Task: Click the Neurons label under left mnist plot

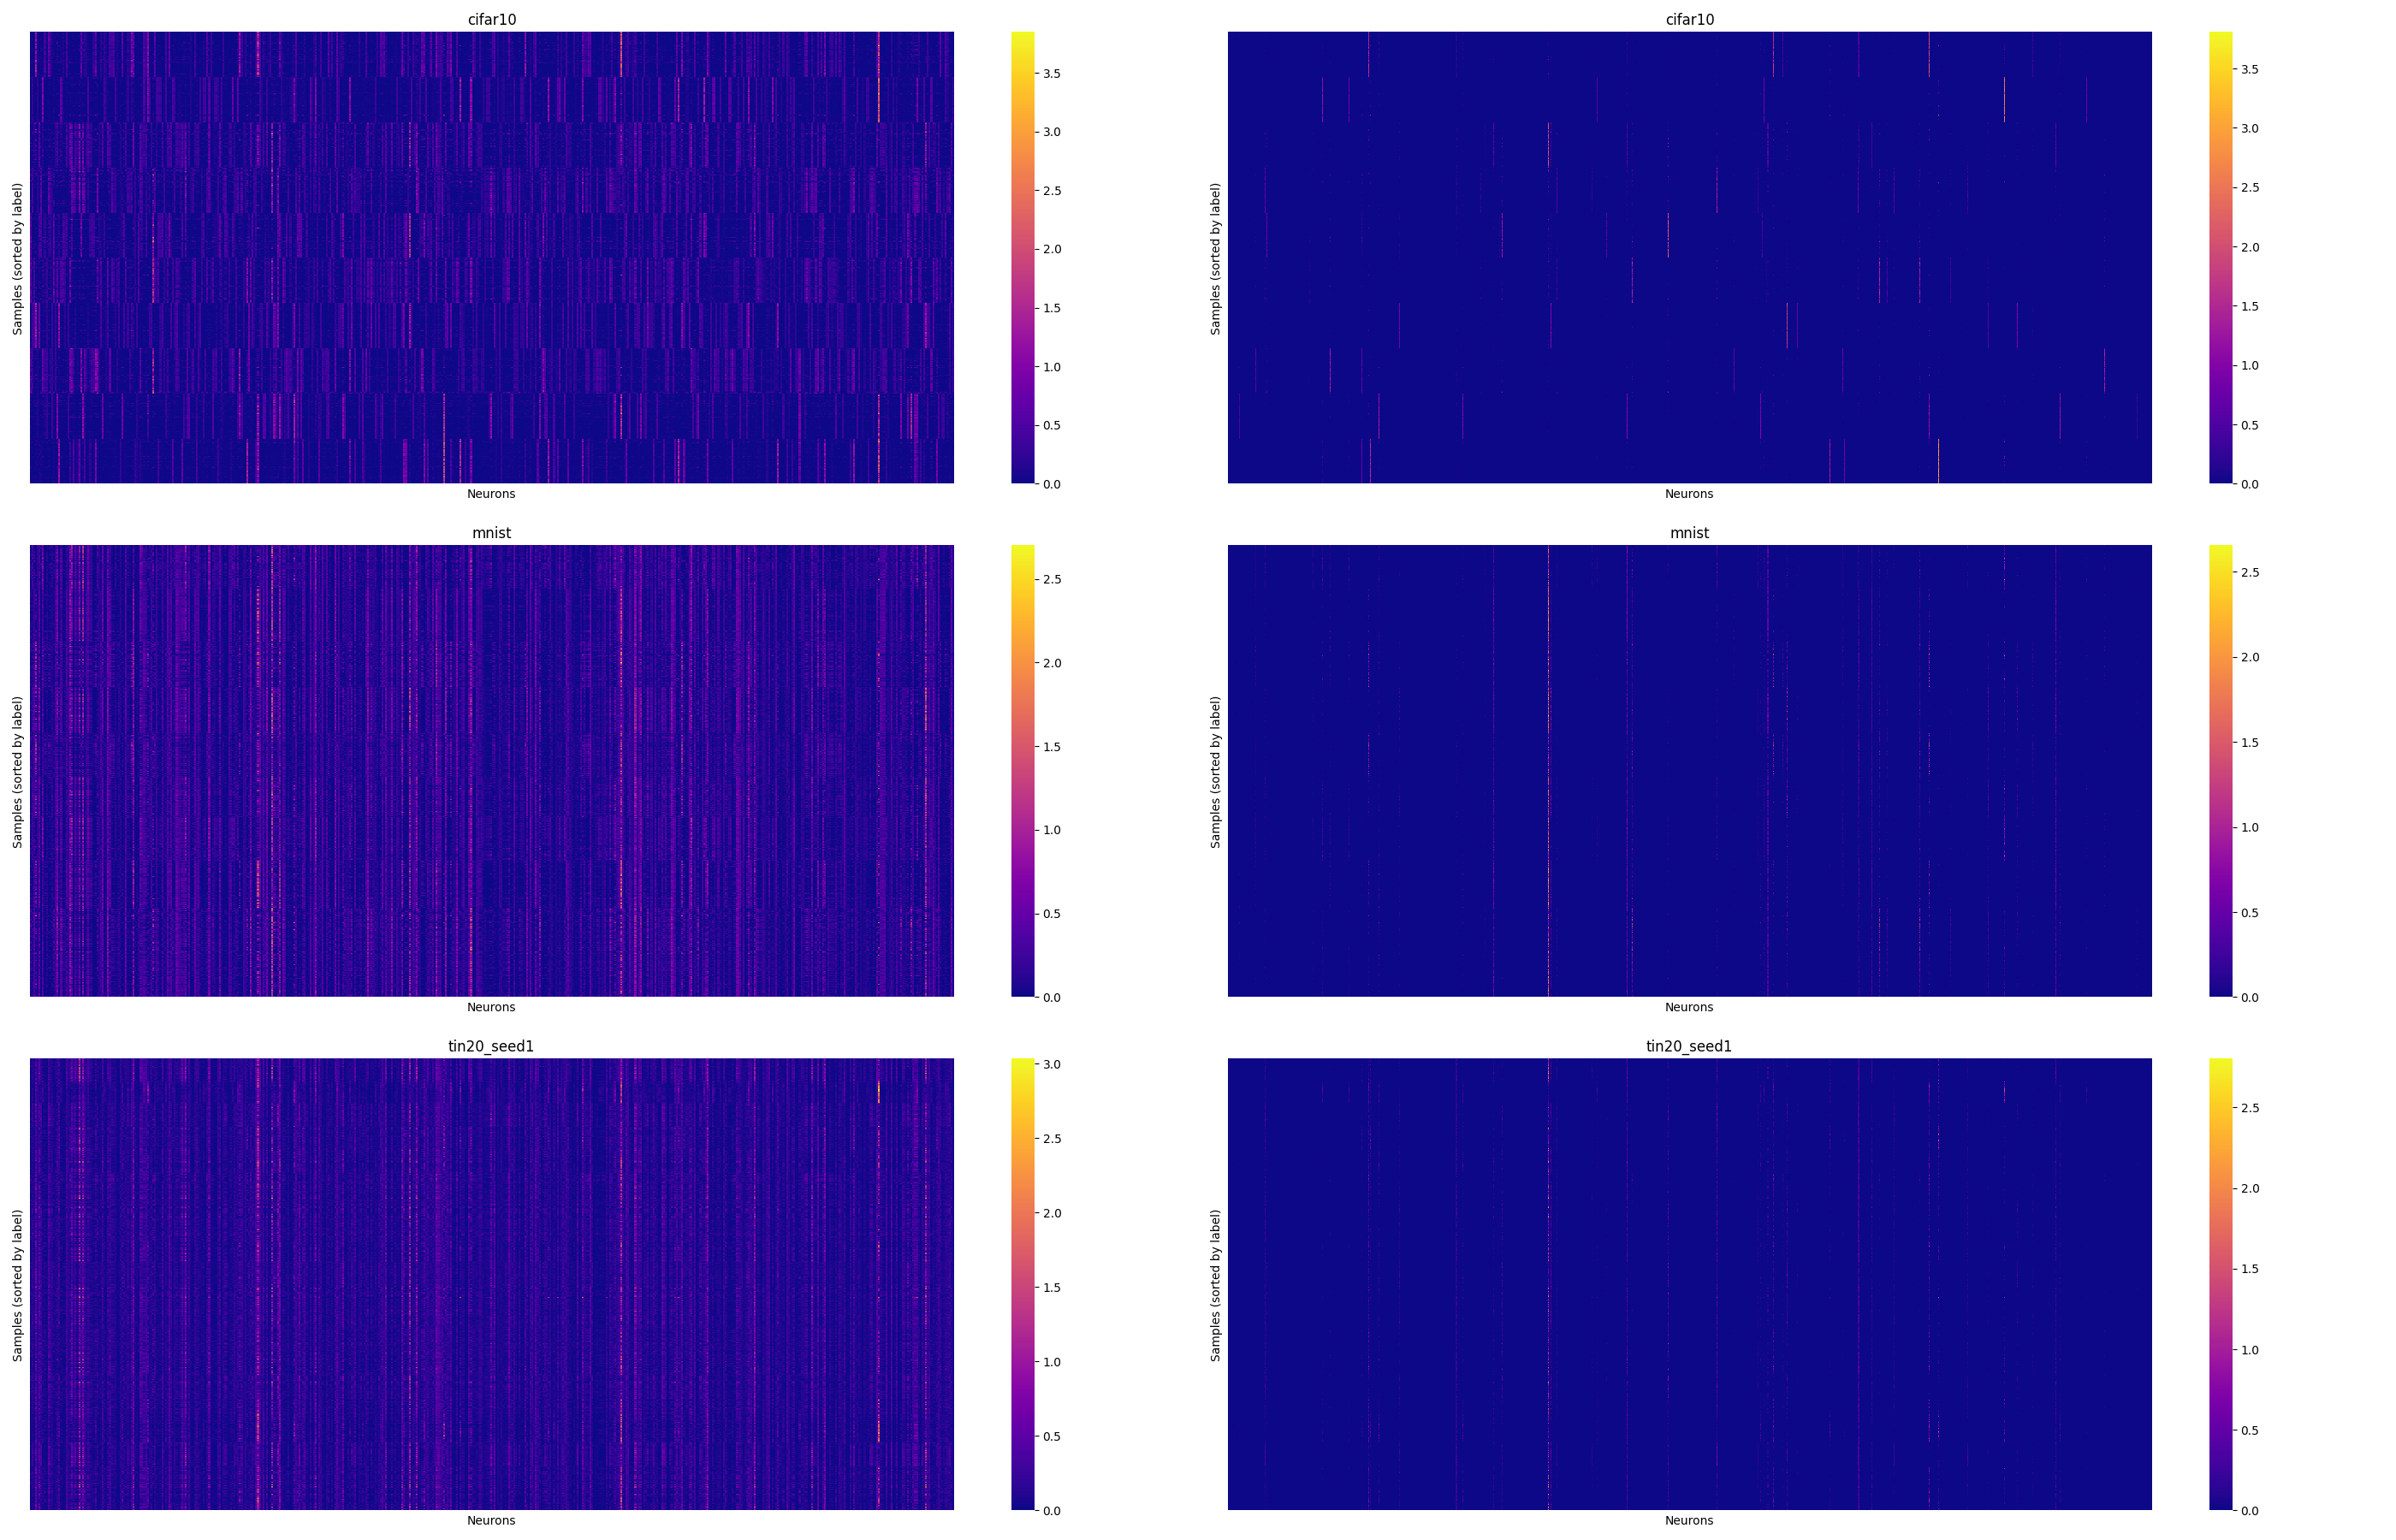Action: [x=491, y=1007]
